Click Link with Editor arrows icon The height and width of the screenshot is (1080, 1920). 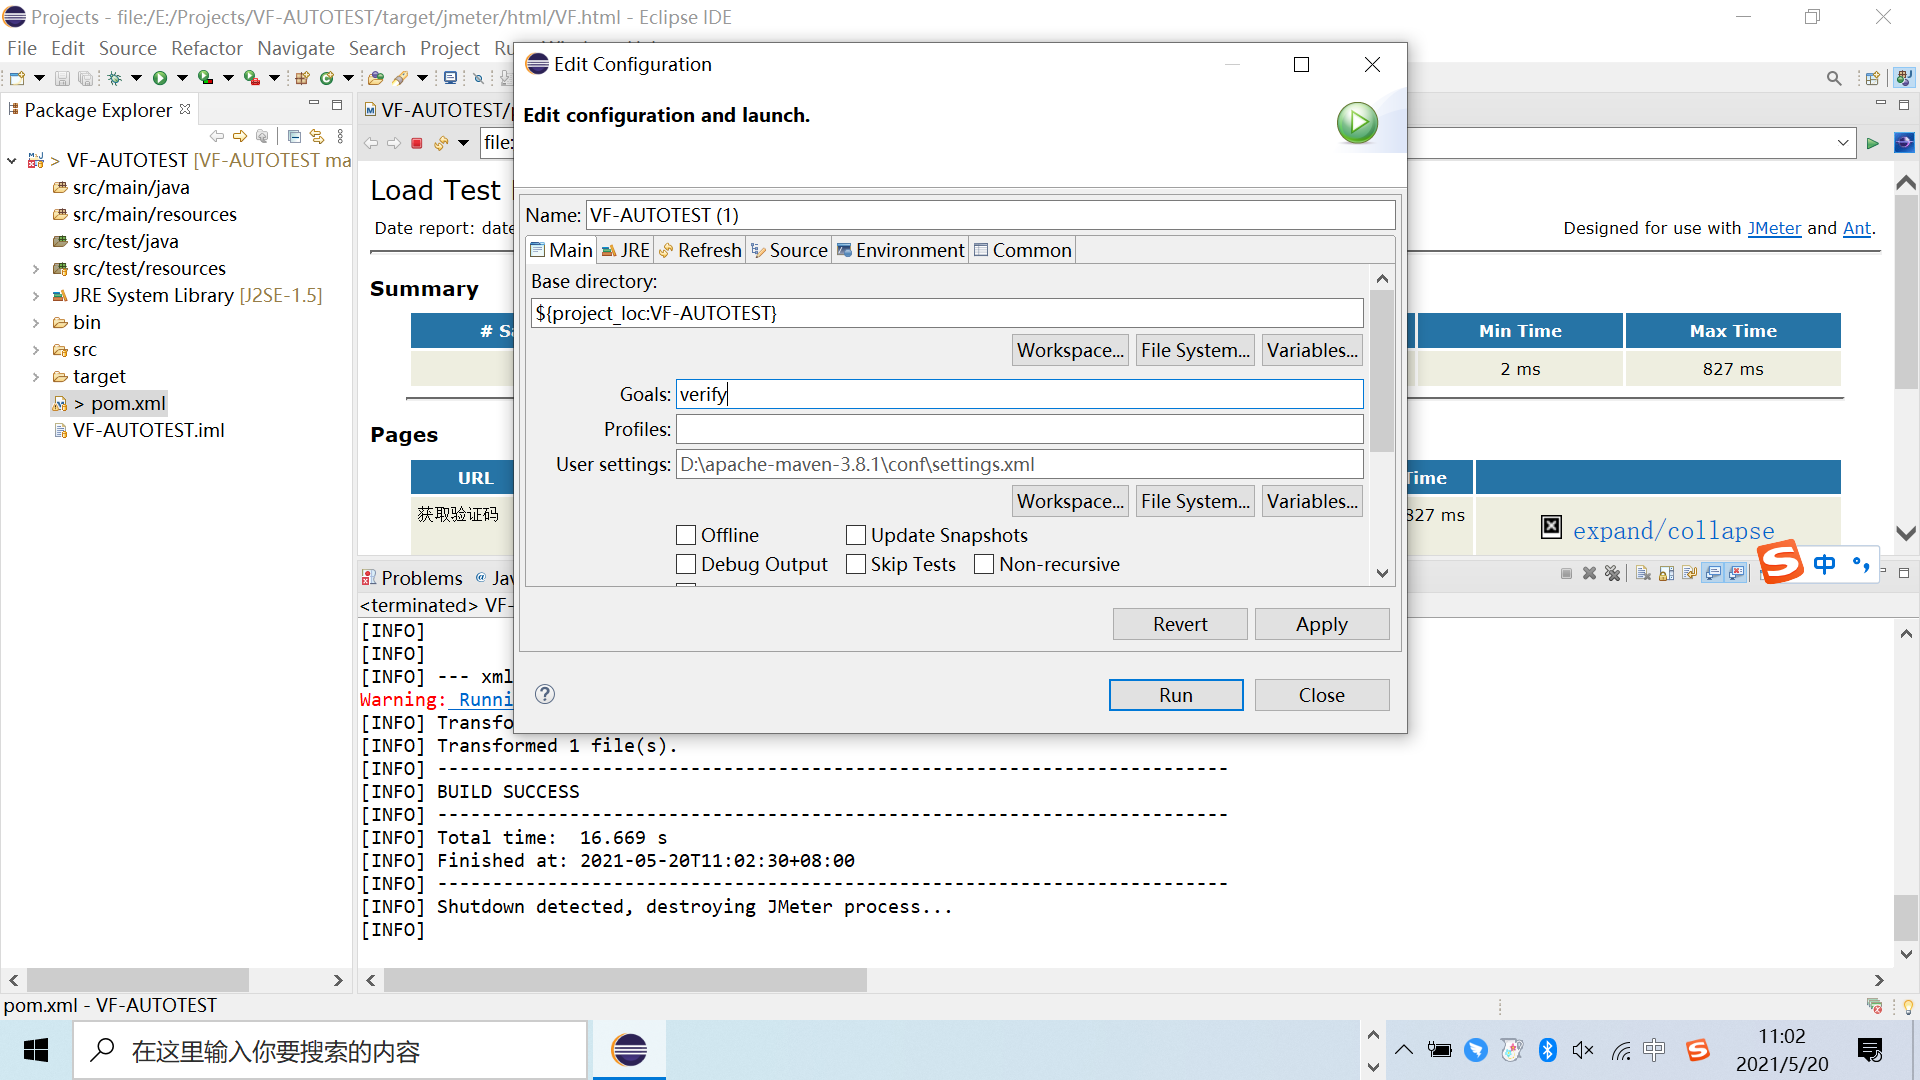[x=317, y=136]
